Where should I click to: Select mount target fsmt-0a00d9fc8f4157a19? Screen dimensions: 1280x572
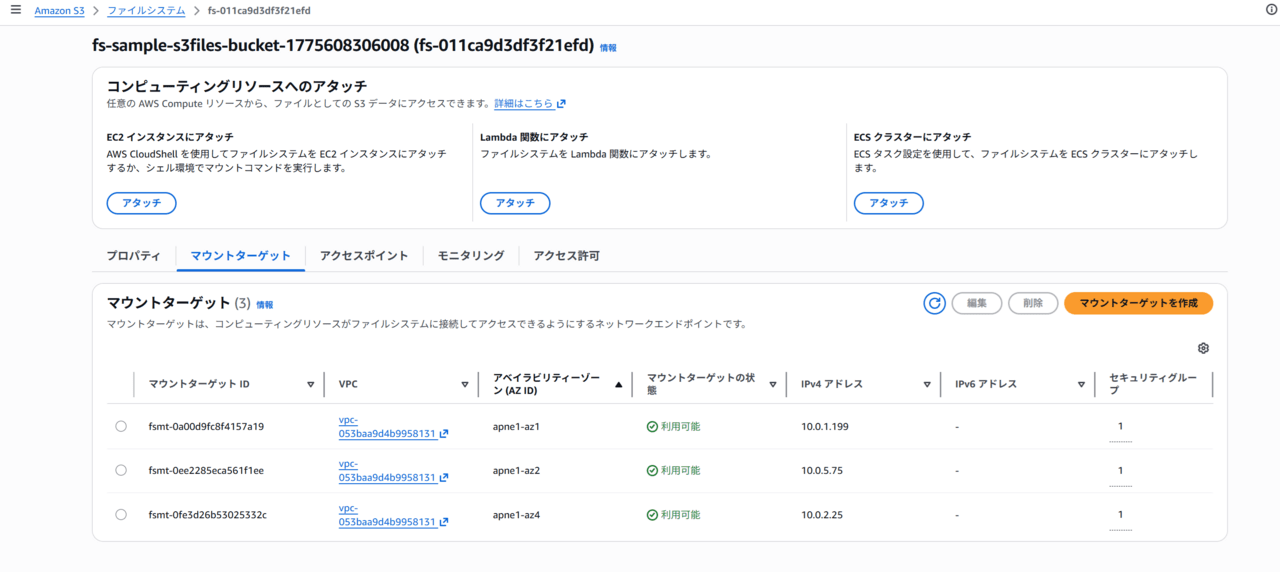tap(121, 426)
